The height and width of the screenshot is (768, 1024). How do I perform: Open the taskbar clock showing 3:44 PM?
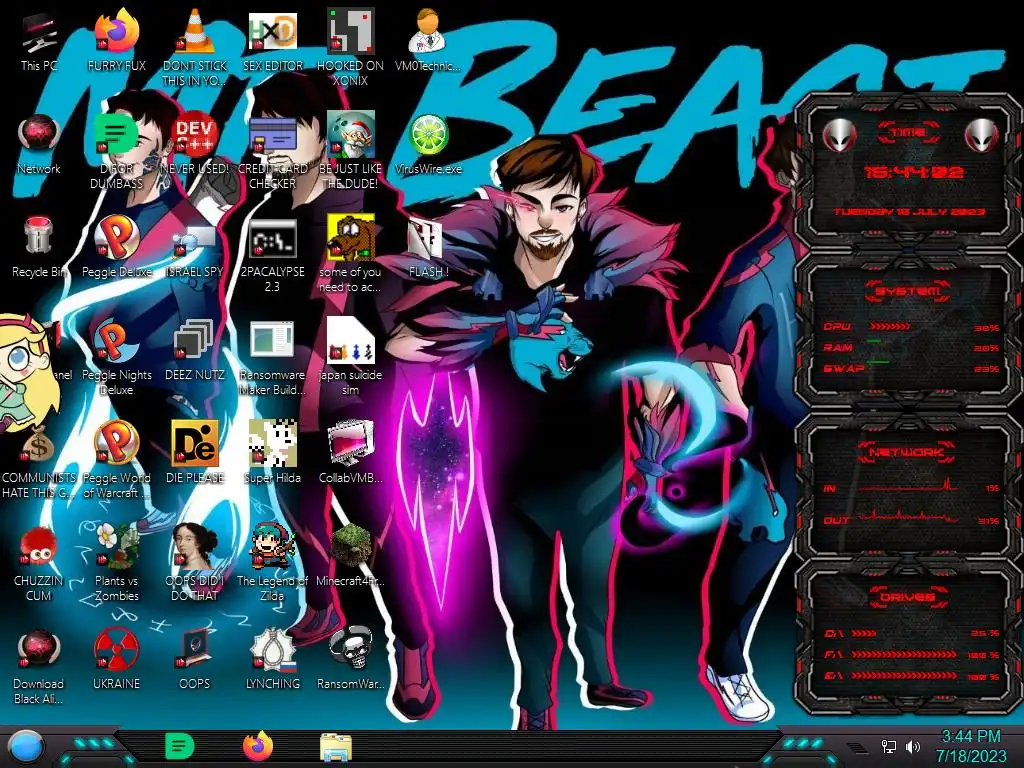[x=970, y=746]
